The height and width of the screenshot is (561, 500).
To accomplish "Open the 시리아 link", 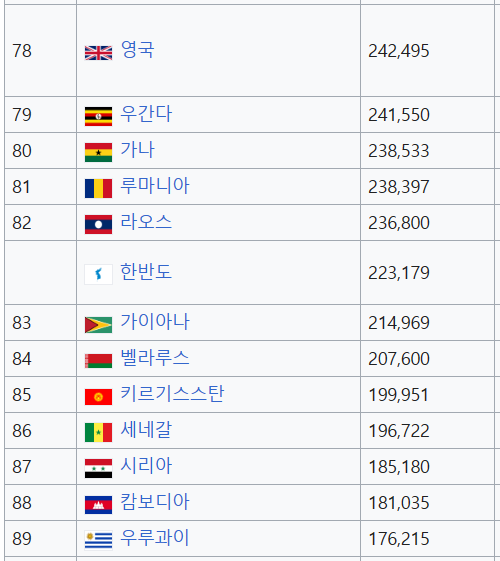I will [x=146, y=466].
